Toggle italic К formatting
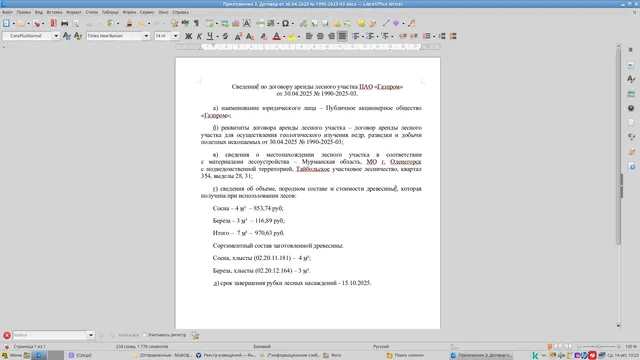 [x=199, y=36]
